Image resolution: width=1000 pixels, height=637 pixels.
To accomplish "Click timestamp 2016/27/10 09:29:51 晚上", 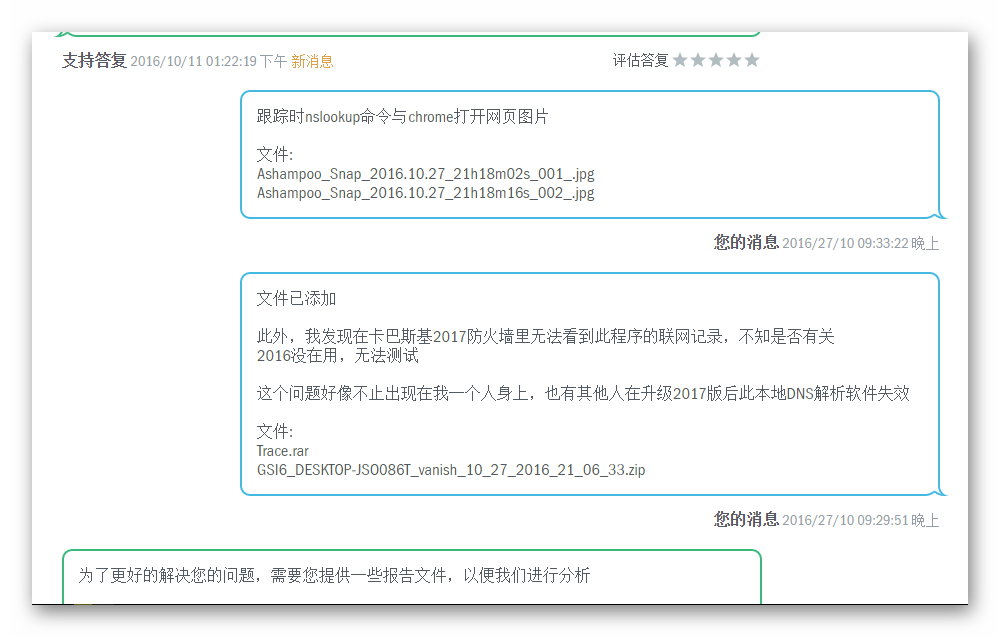I will 860,520.
